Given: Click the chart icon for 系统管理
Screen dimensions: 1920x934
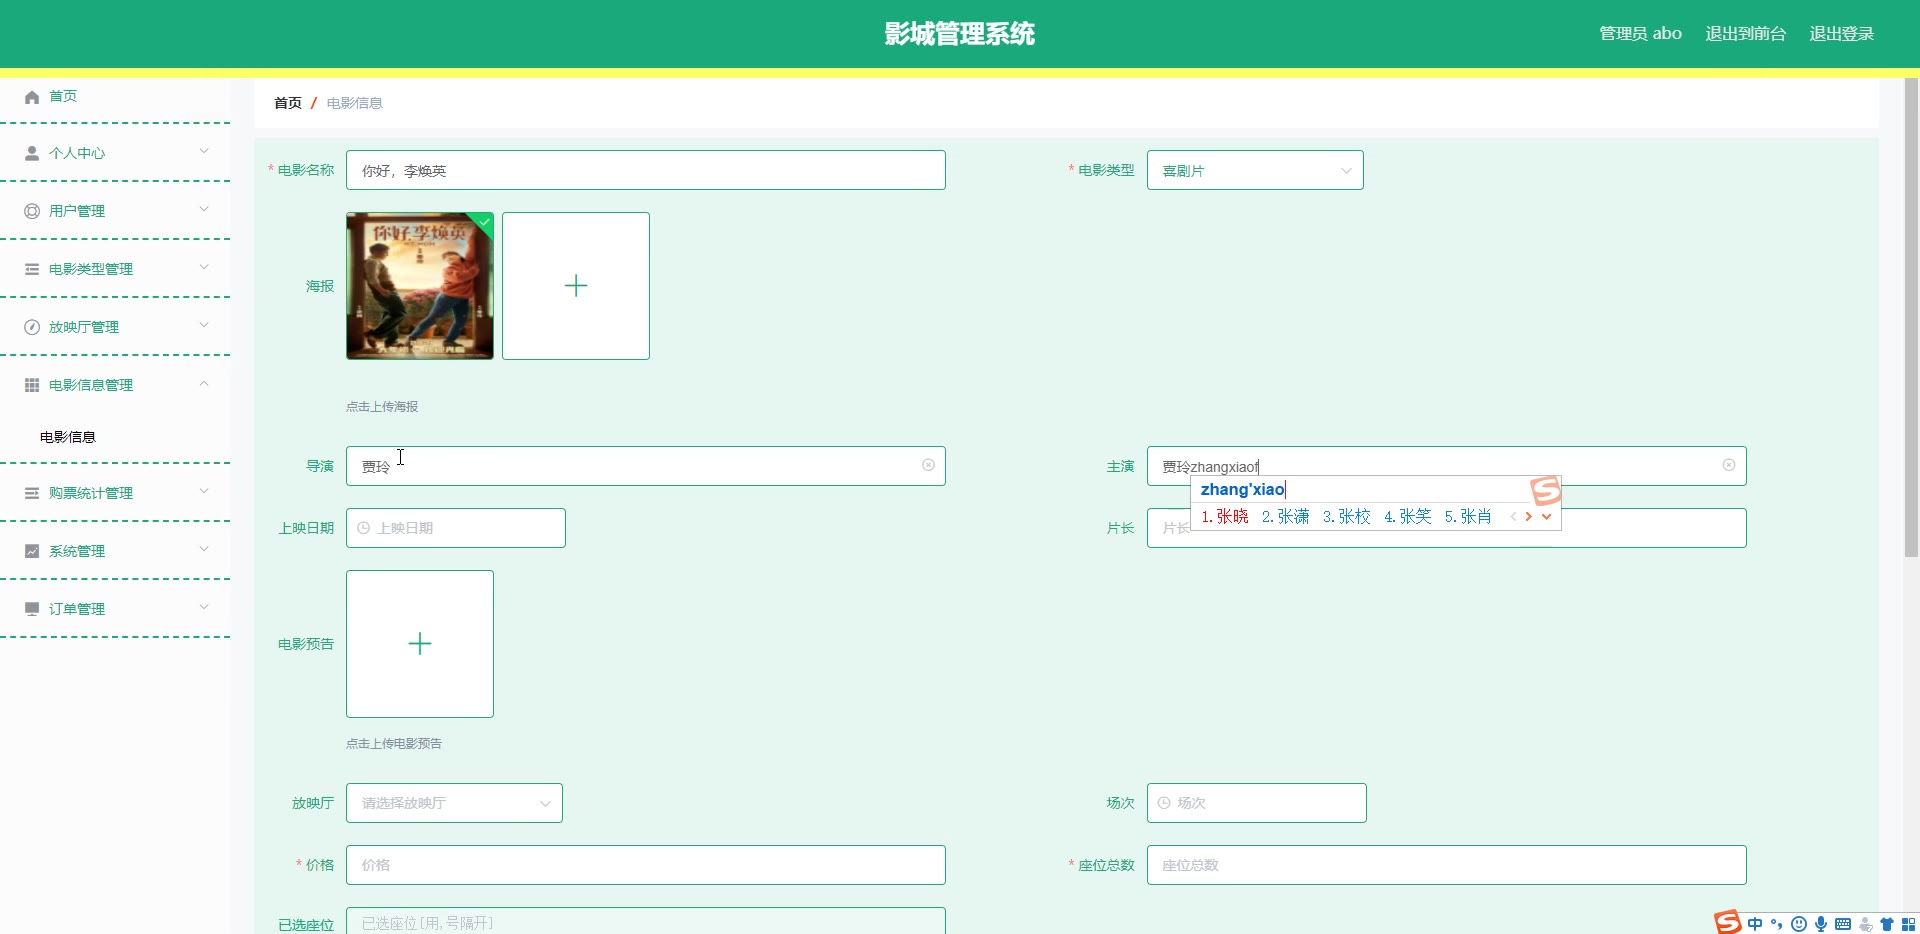Looking at the screenshot, I should pos(32,551).
